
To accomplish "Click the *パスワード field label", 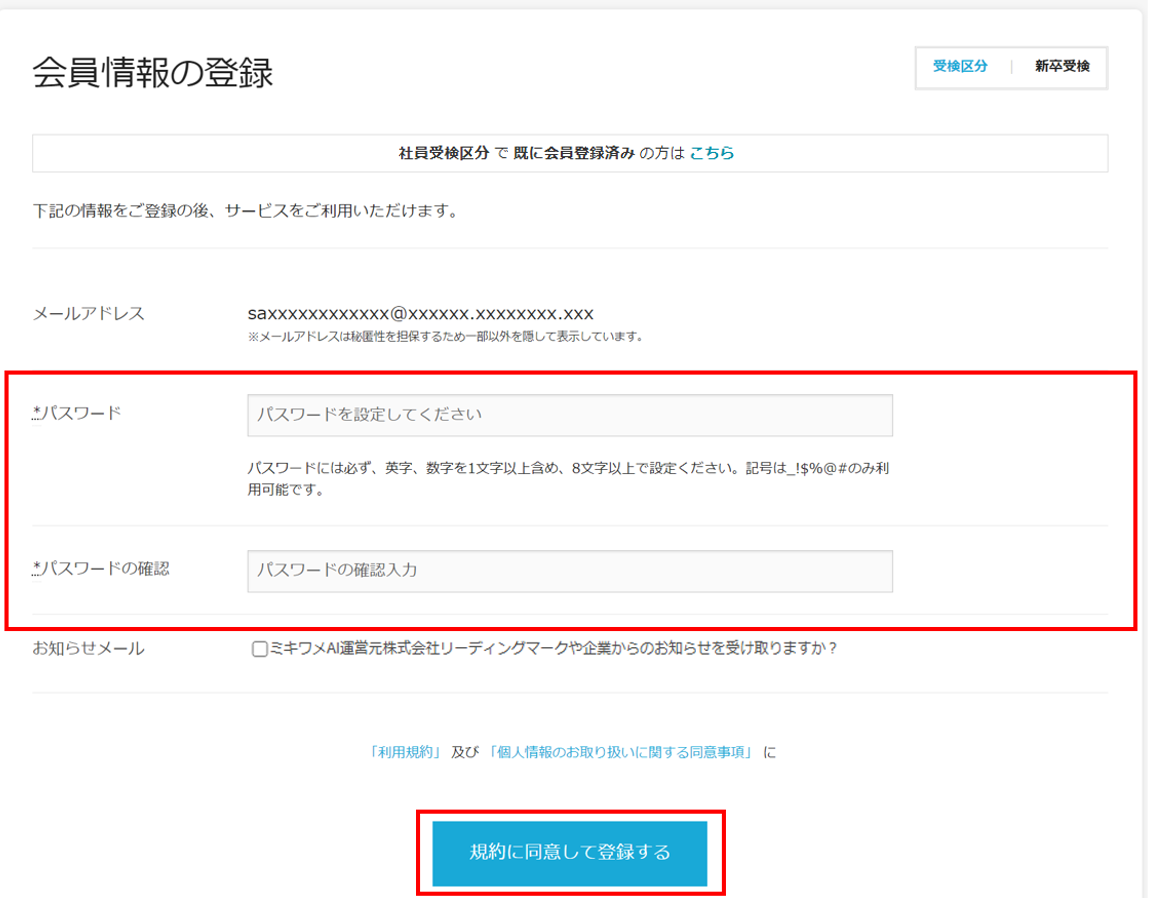I will click(77, 413).
